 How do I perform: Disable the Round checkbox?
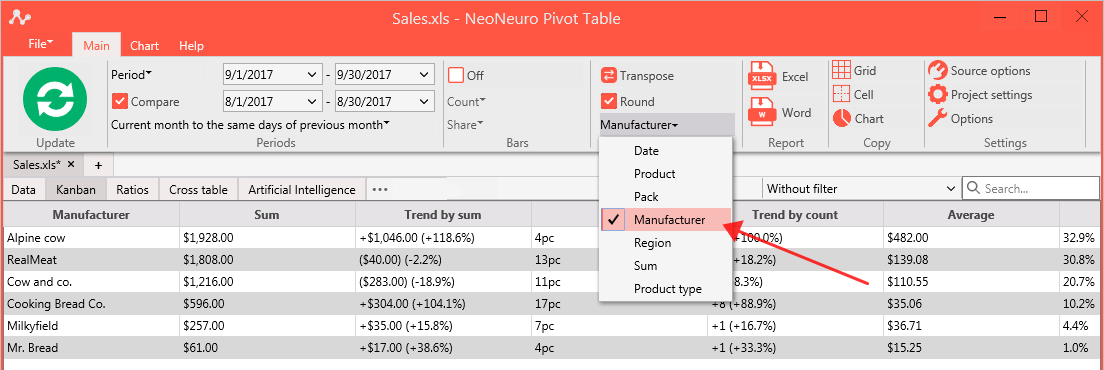(608, 101)
